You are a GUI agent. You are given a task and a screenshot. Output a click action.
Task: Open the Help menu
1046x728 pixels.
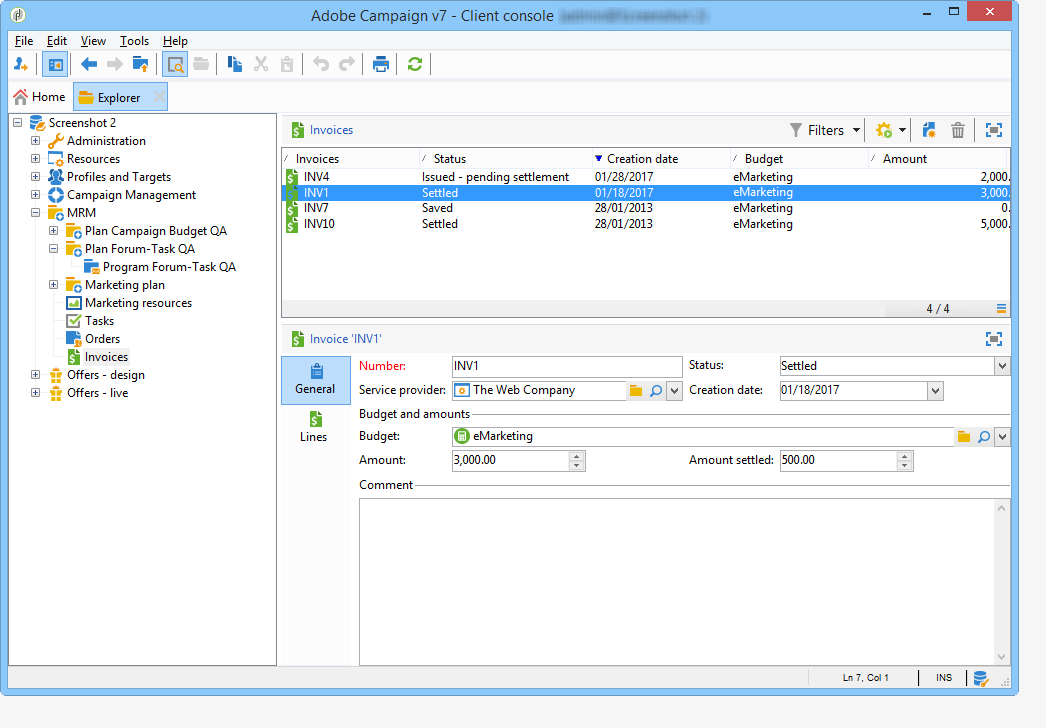click(x=175, y=41)
